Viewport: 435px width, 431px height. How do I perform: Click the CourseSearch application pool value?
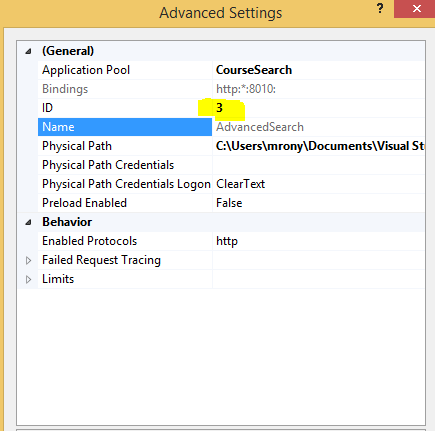254,70
